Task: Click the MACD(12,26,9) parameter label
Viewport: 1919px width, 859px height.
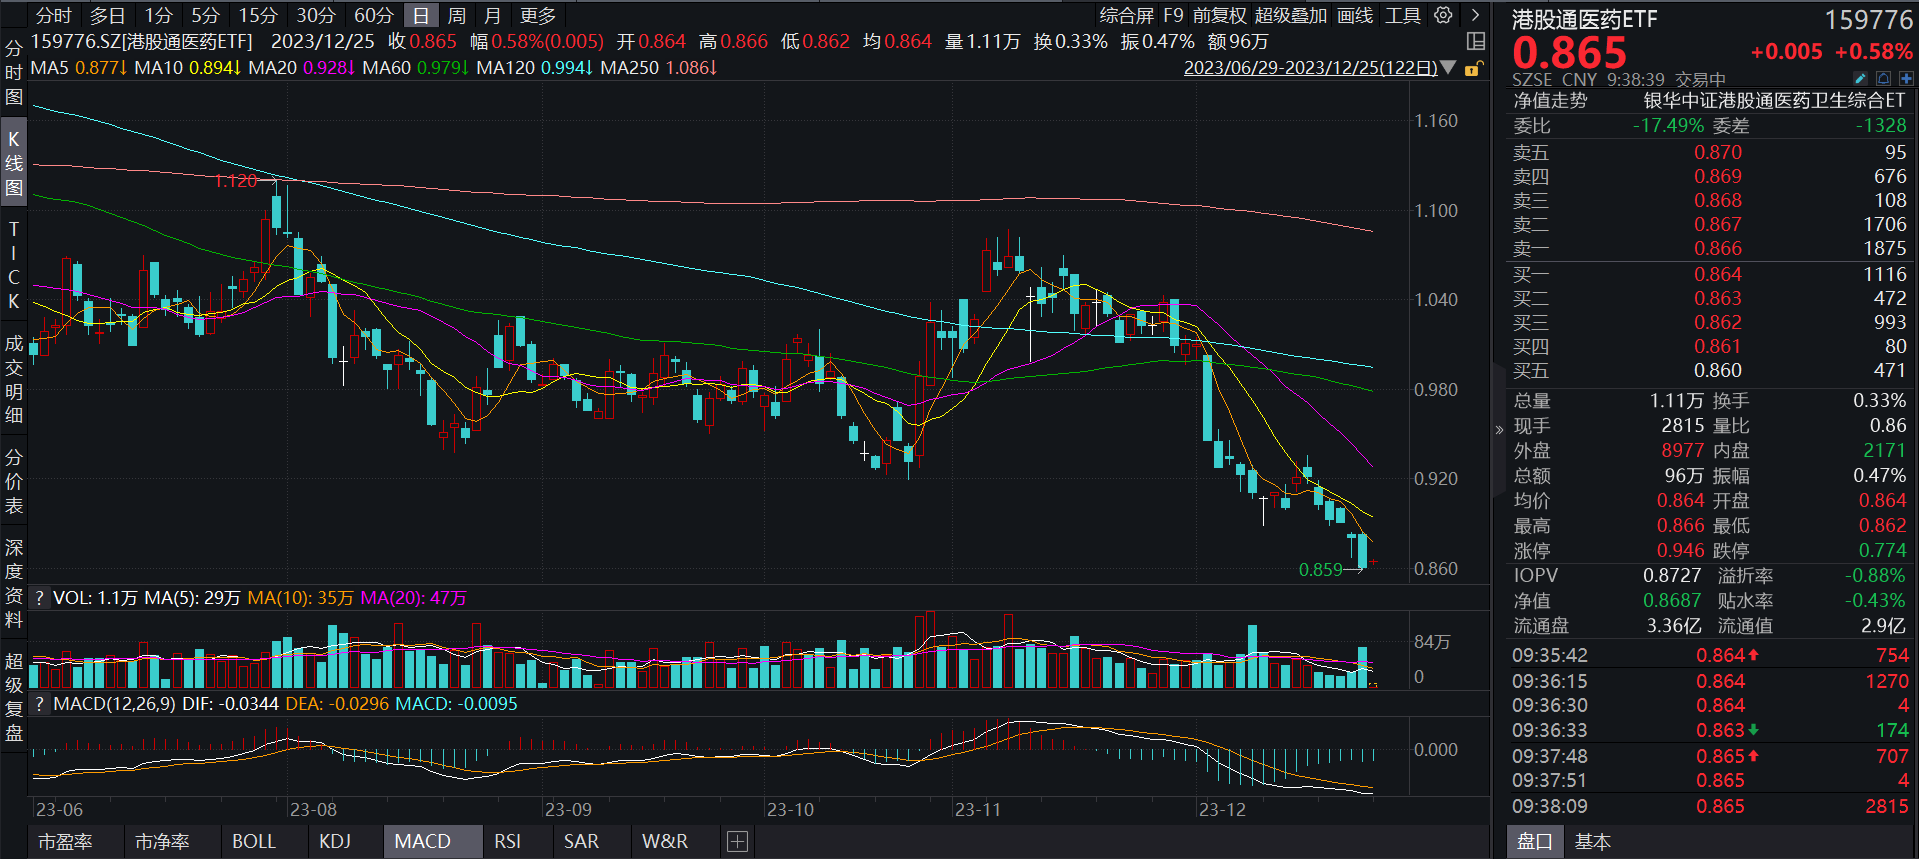Action: 115,704
